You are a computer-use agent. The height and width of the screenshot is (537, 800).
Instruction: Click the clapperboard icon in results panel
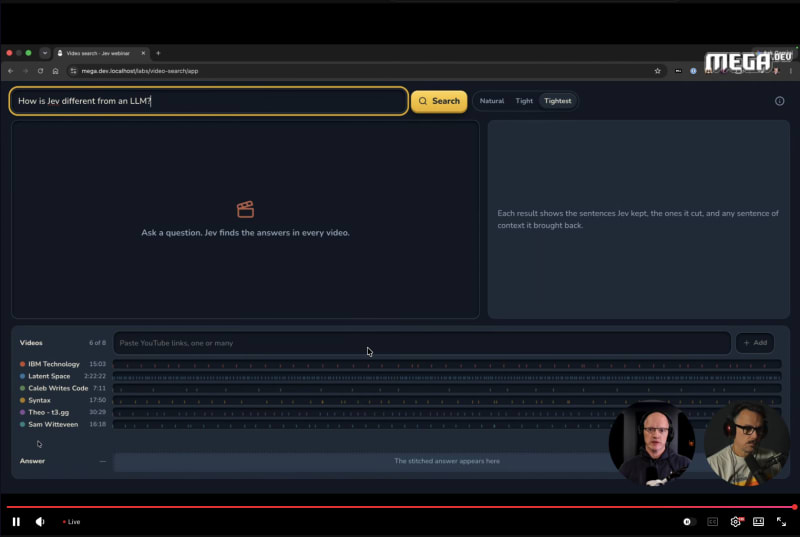point(245,209)
